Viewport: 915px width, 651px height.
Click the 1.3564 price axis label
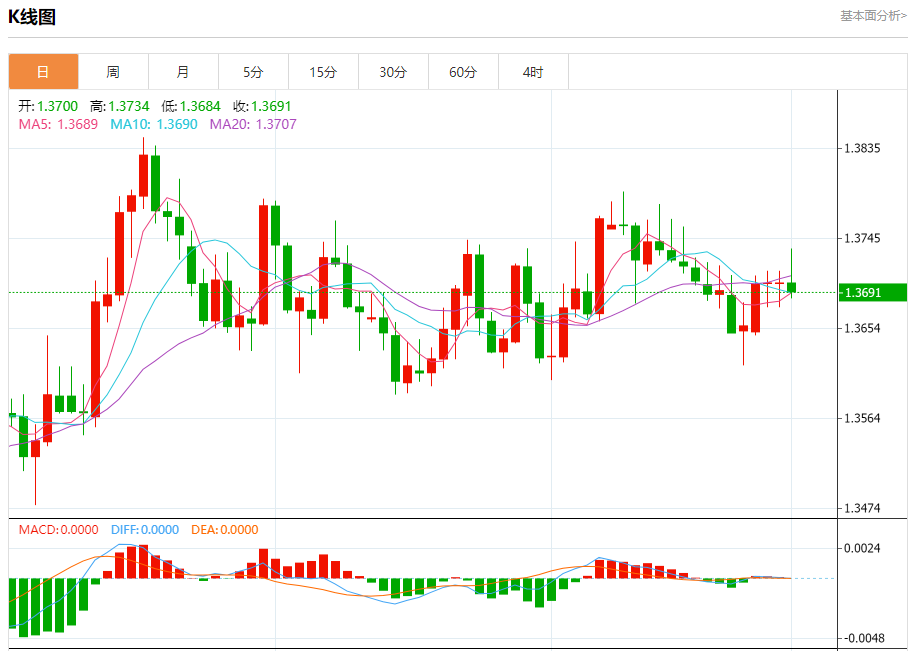862,418
